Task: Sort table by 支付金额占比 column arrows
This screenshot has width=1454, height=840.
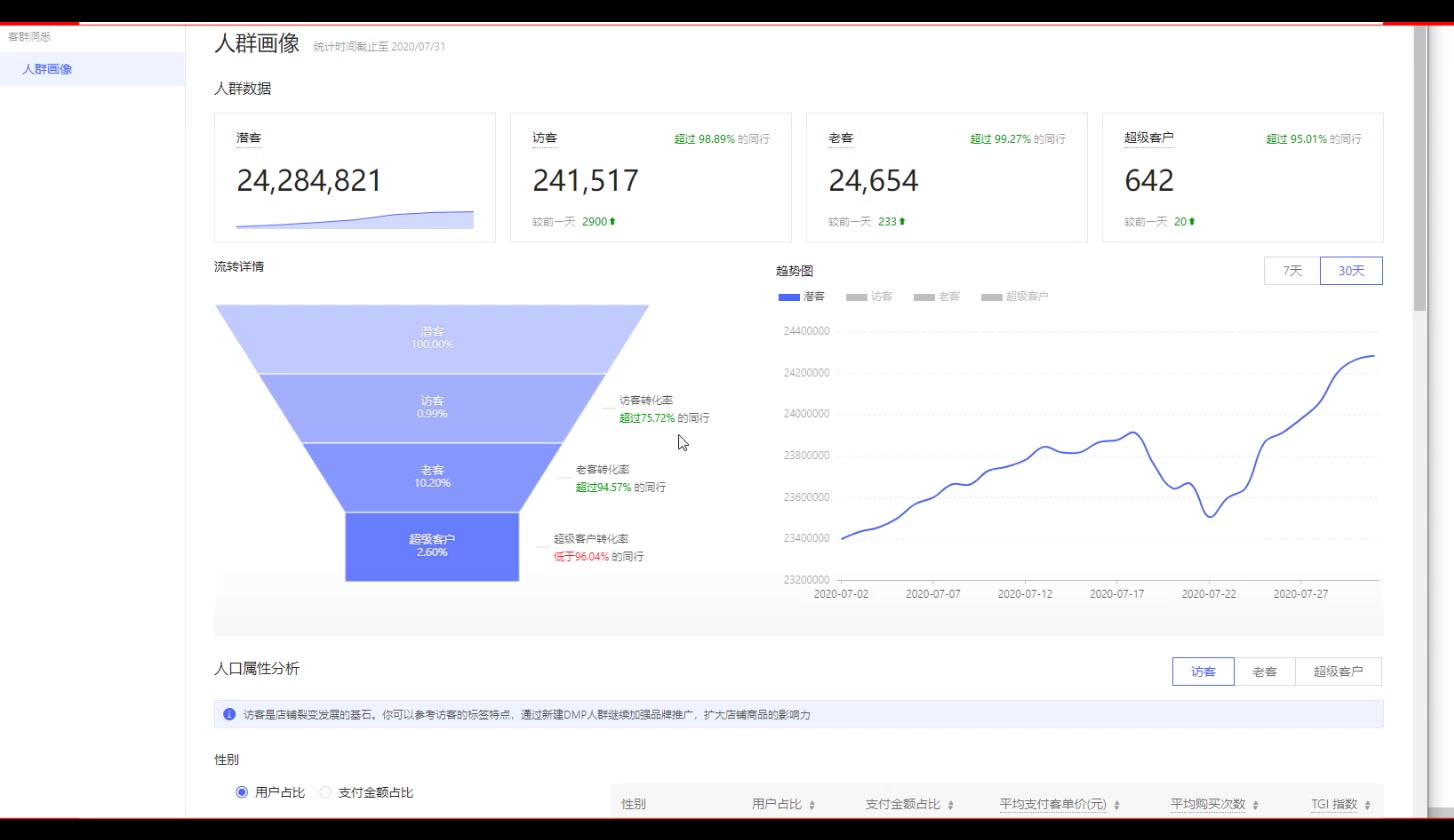Action: point(950,805)
